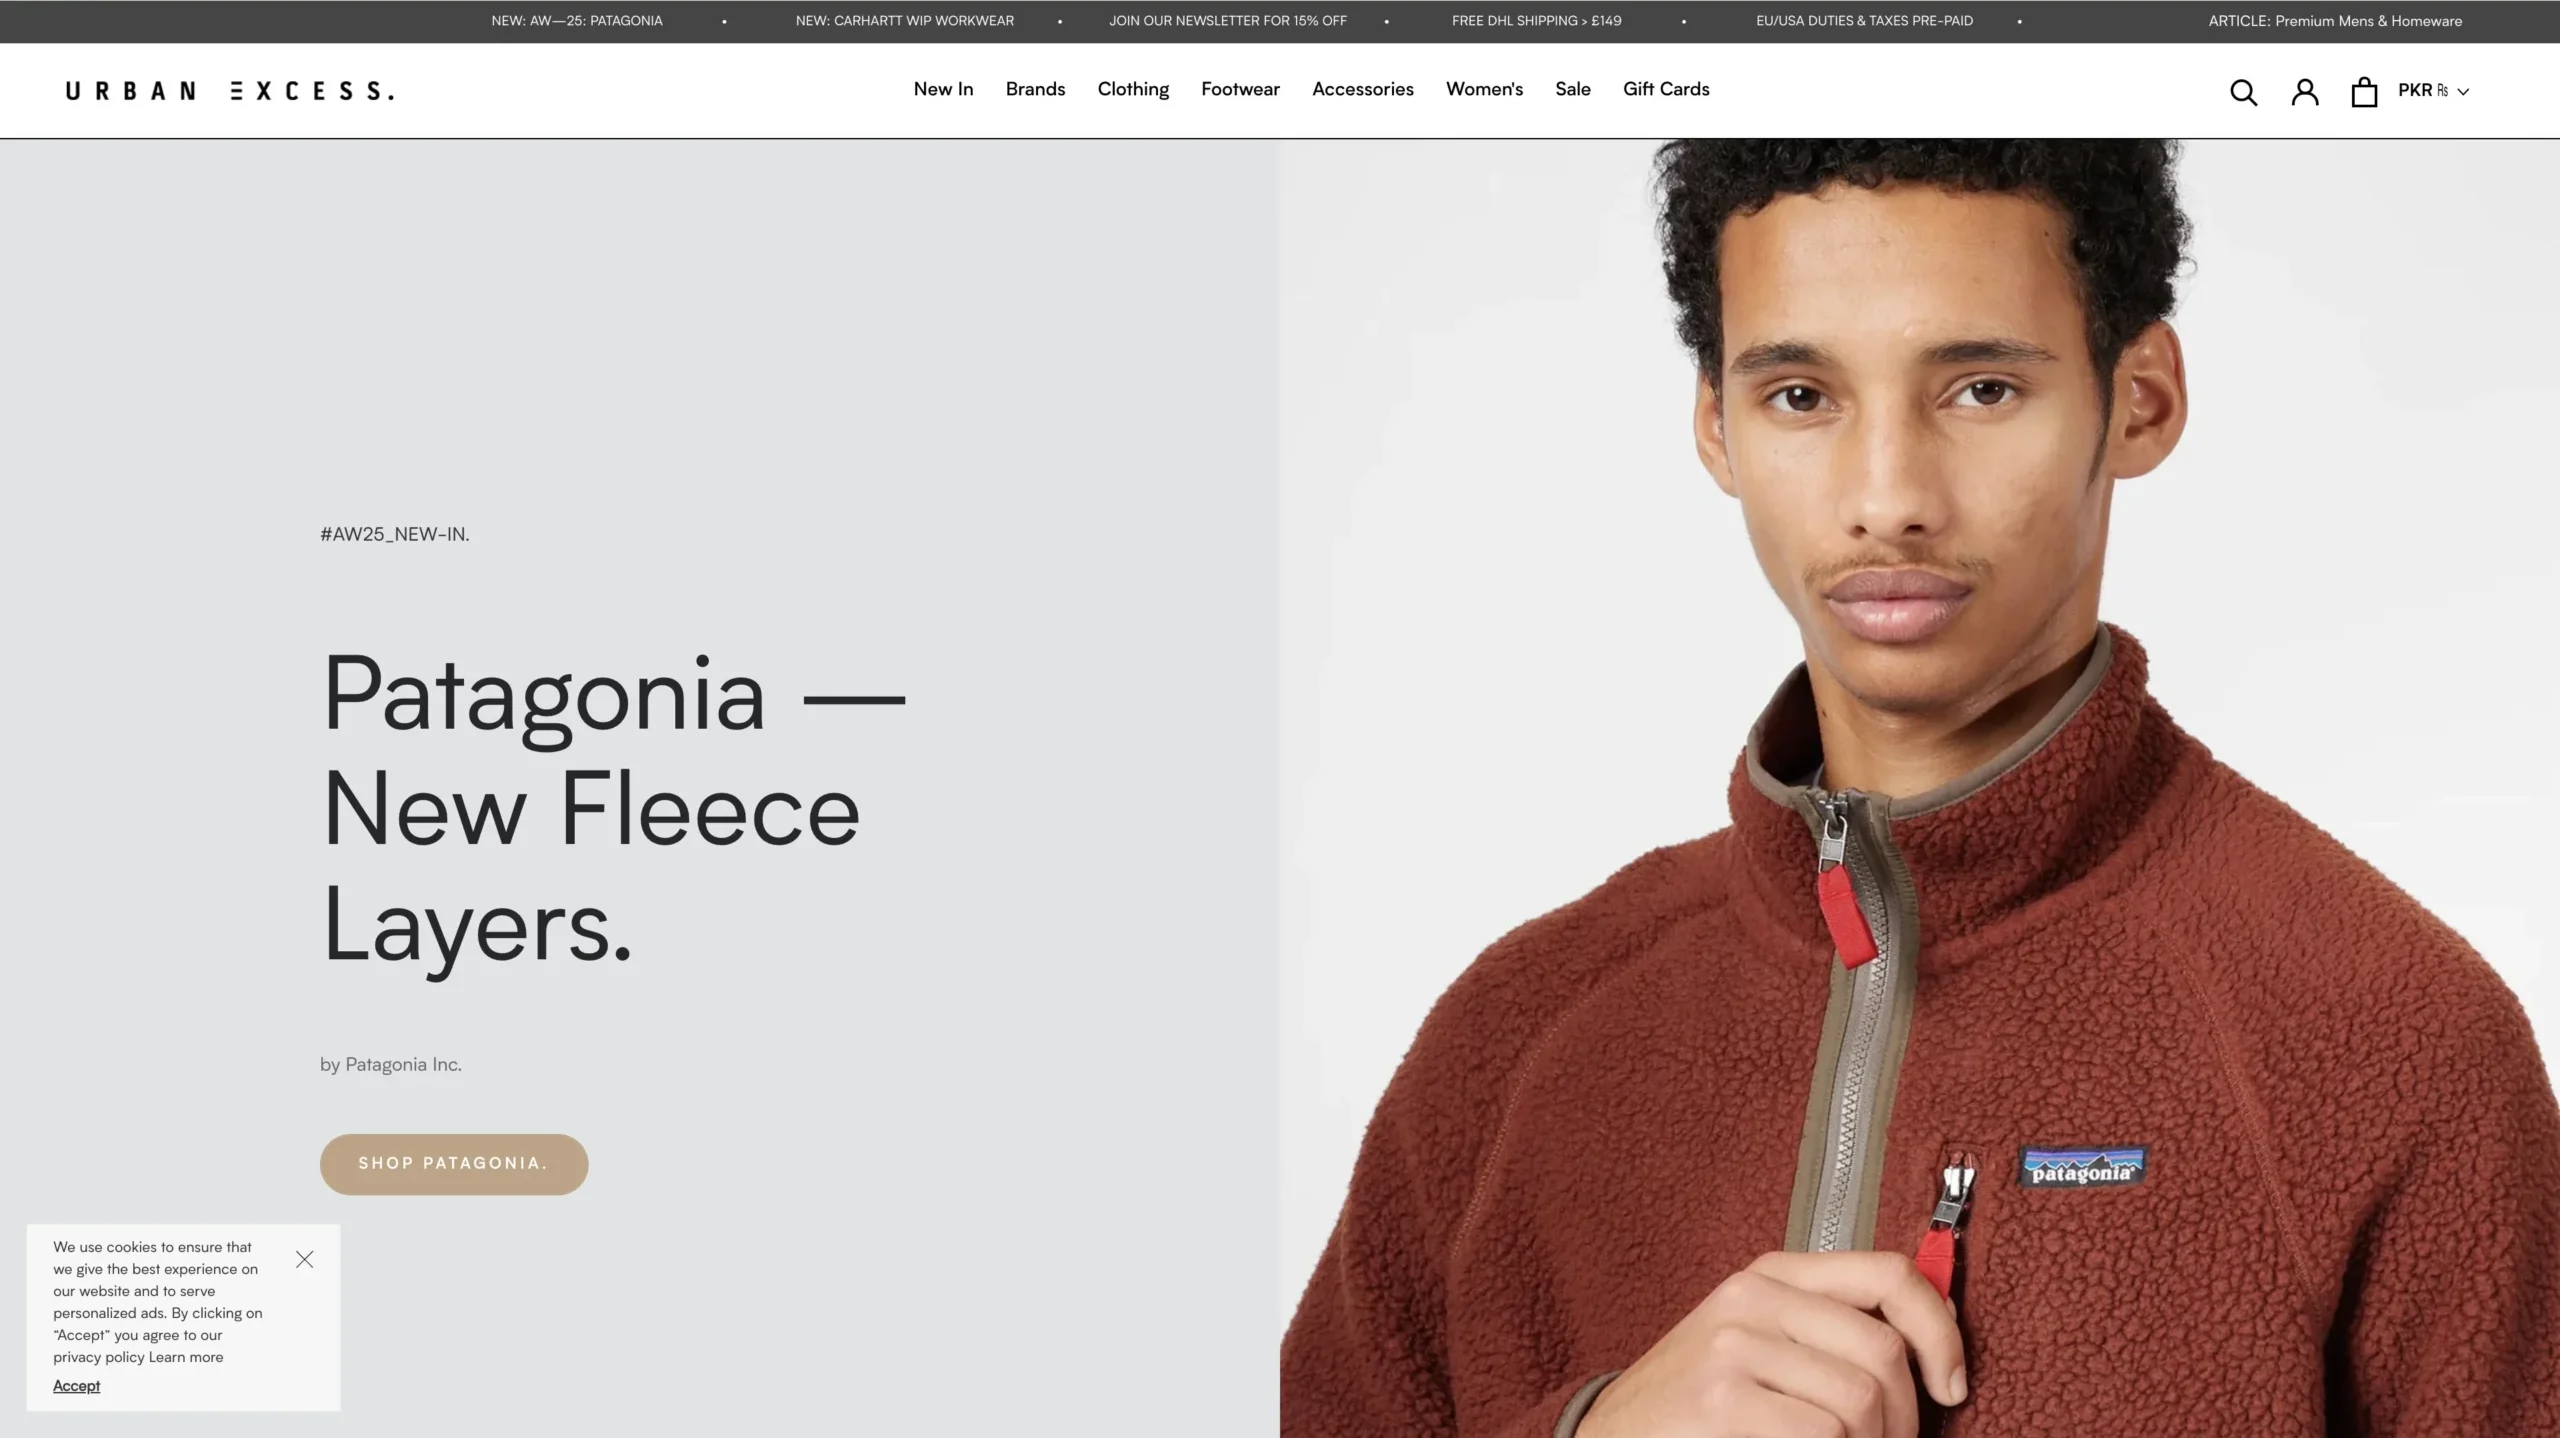Click the Patagonia fleece hero image
Image resolution: width=2560 pixels, height=1438 pixels.
coord(1919,788)
